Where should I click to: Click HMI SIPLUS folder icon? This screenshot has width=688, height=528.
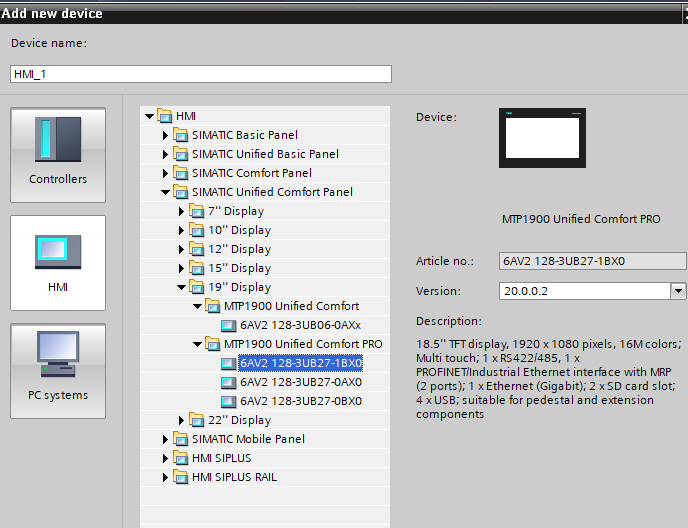pos(180,458)
